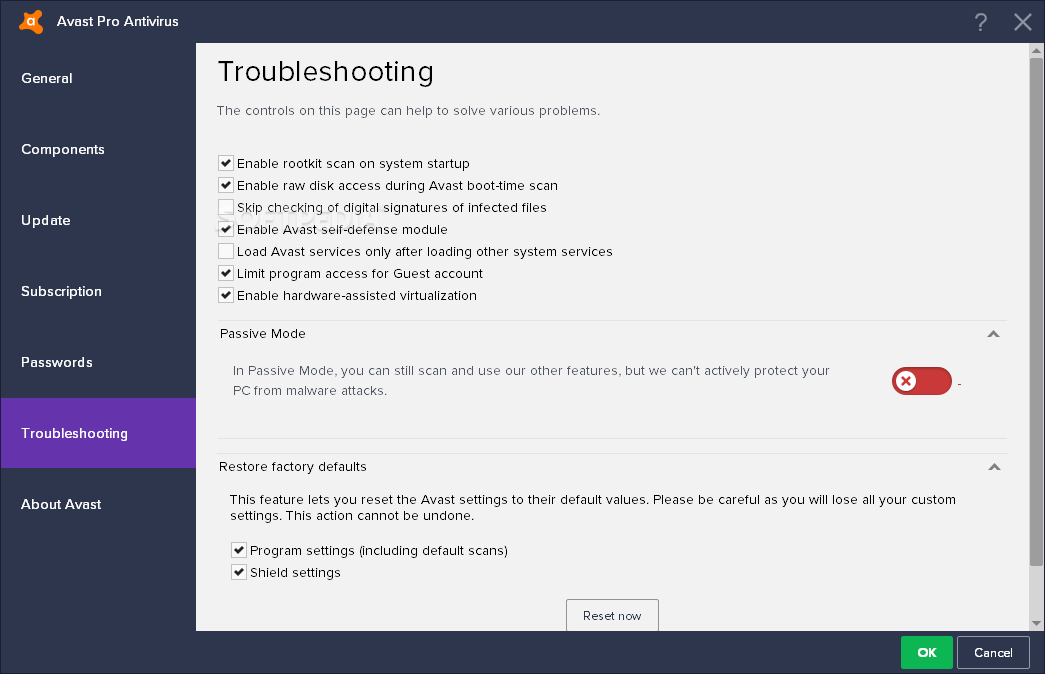This screenshot has height=674, width=1045.
Task: Close the settings window with the X icon
Action: (1022, 22)
